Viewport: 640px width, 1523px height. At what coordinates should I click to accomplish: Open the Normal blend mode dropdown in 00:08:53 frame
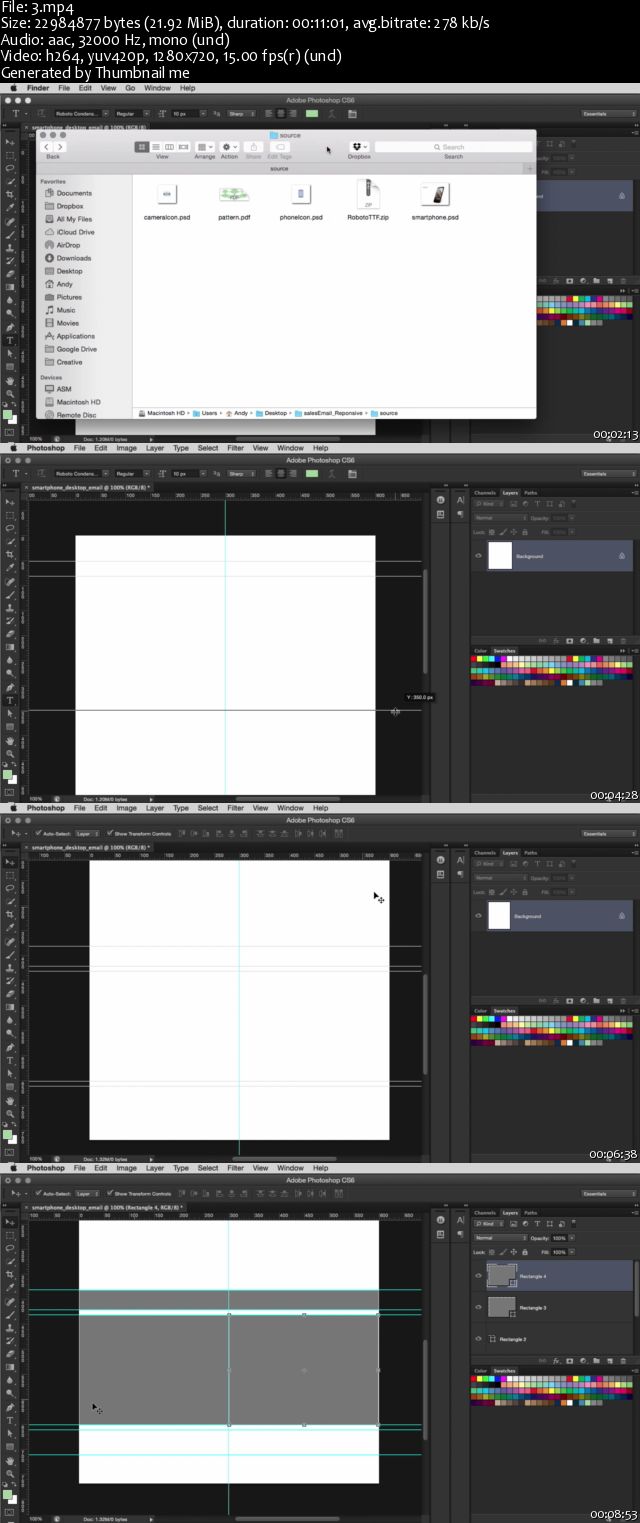(501, 1238)
